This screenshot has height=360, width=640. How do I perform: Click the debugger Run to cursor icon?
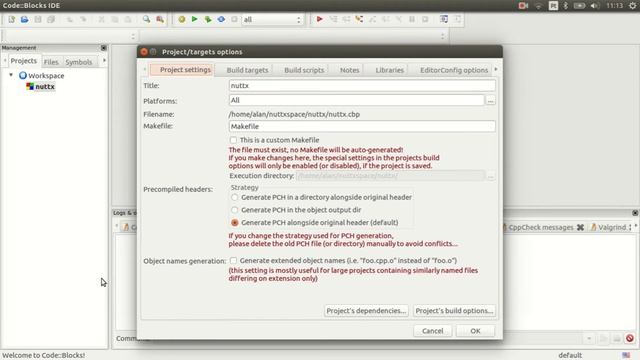pyautogui.click(x=333, y=19)
